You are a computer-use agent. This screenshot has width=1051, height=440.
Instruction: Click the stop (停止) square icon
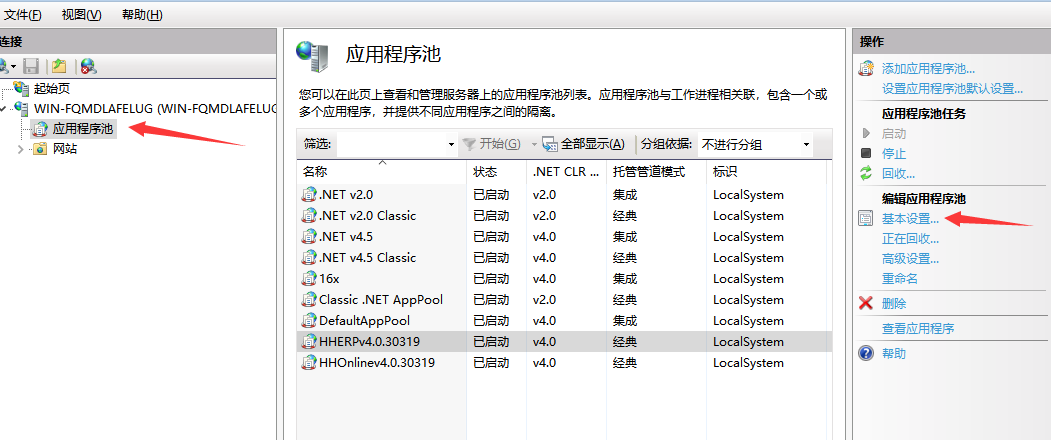pos(866,153)
